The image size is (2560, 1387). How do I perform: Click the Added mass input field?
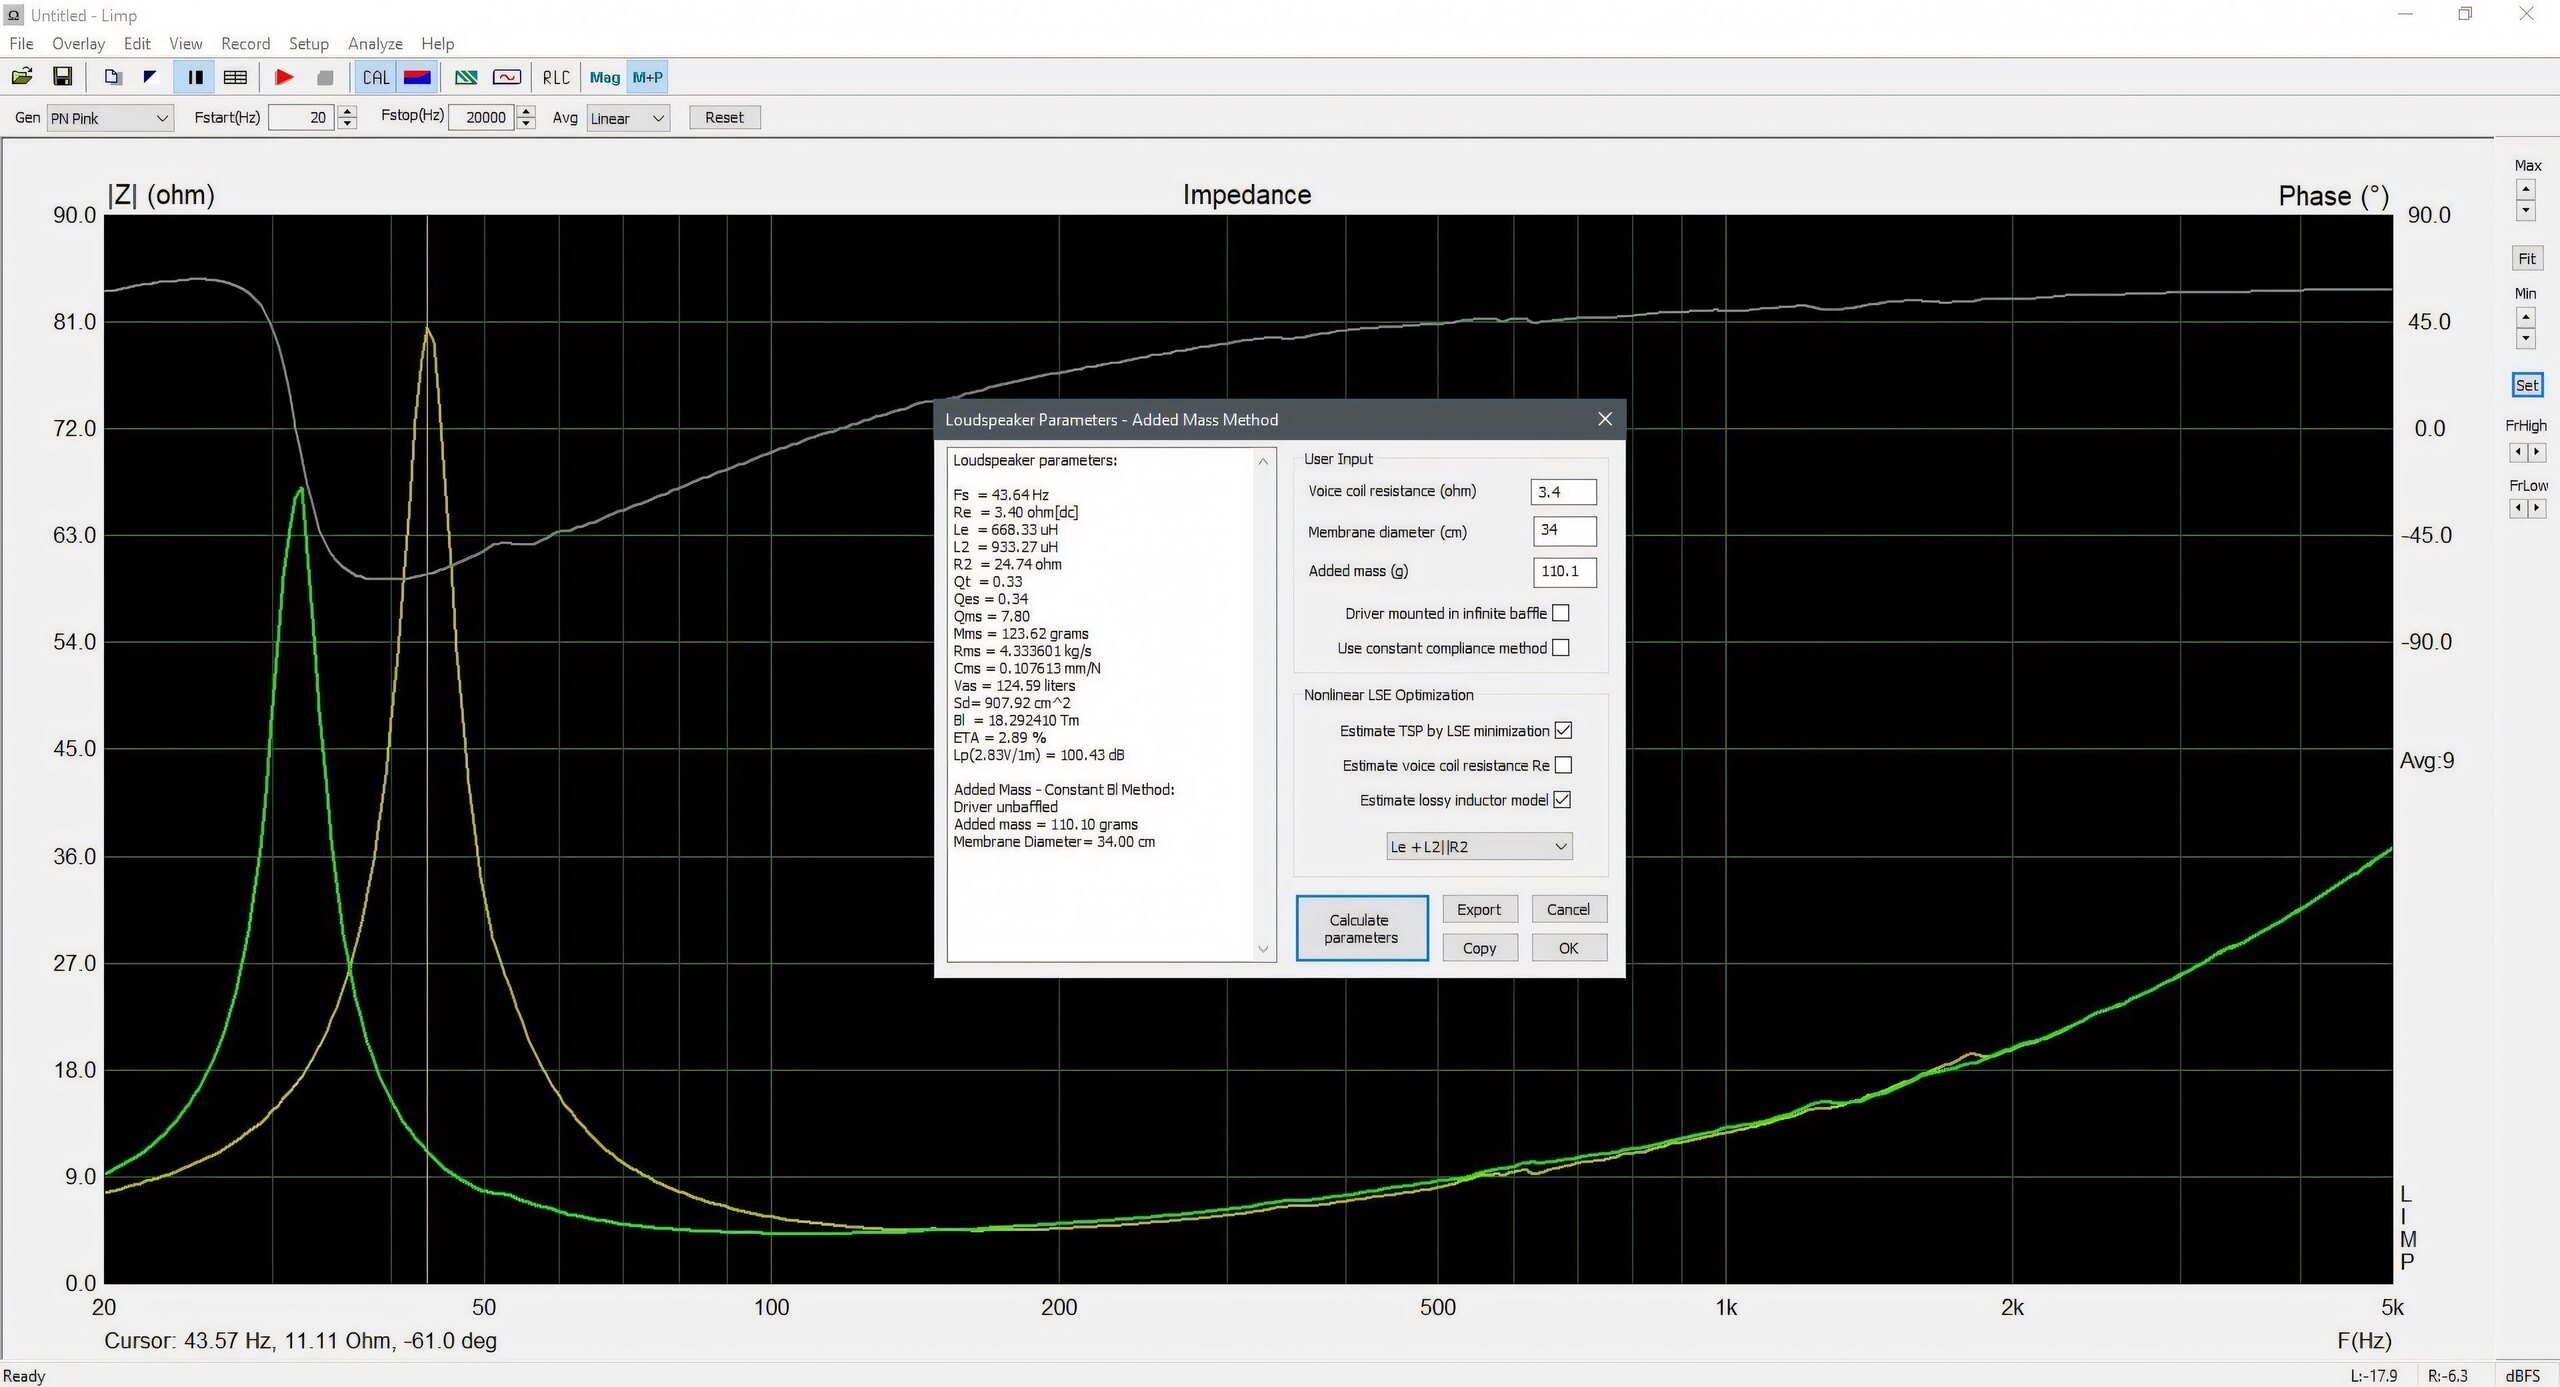point(1564,572)
